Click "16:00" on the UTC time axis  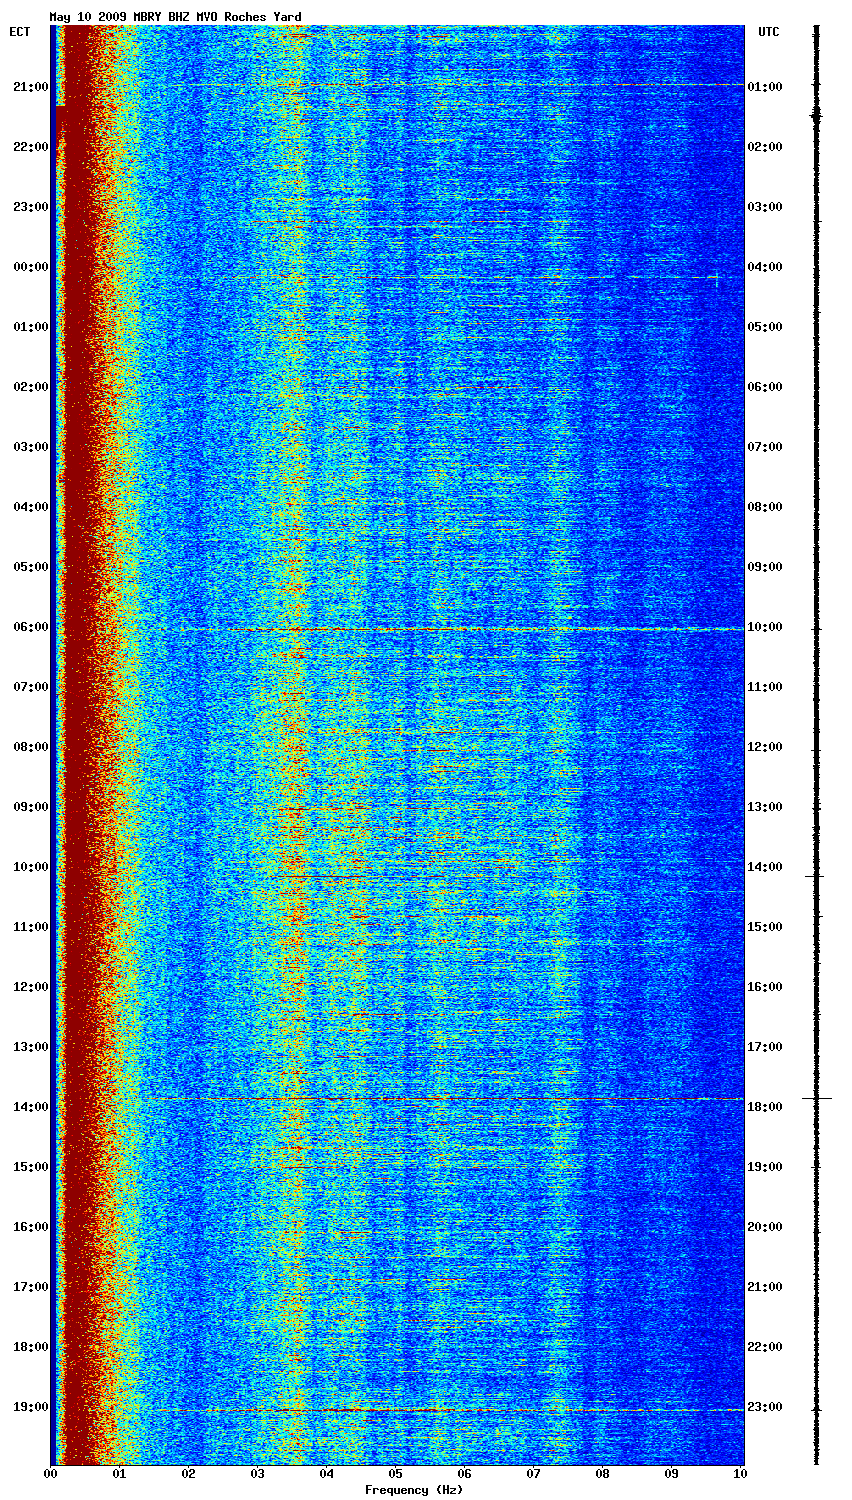765,987
